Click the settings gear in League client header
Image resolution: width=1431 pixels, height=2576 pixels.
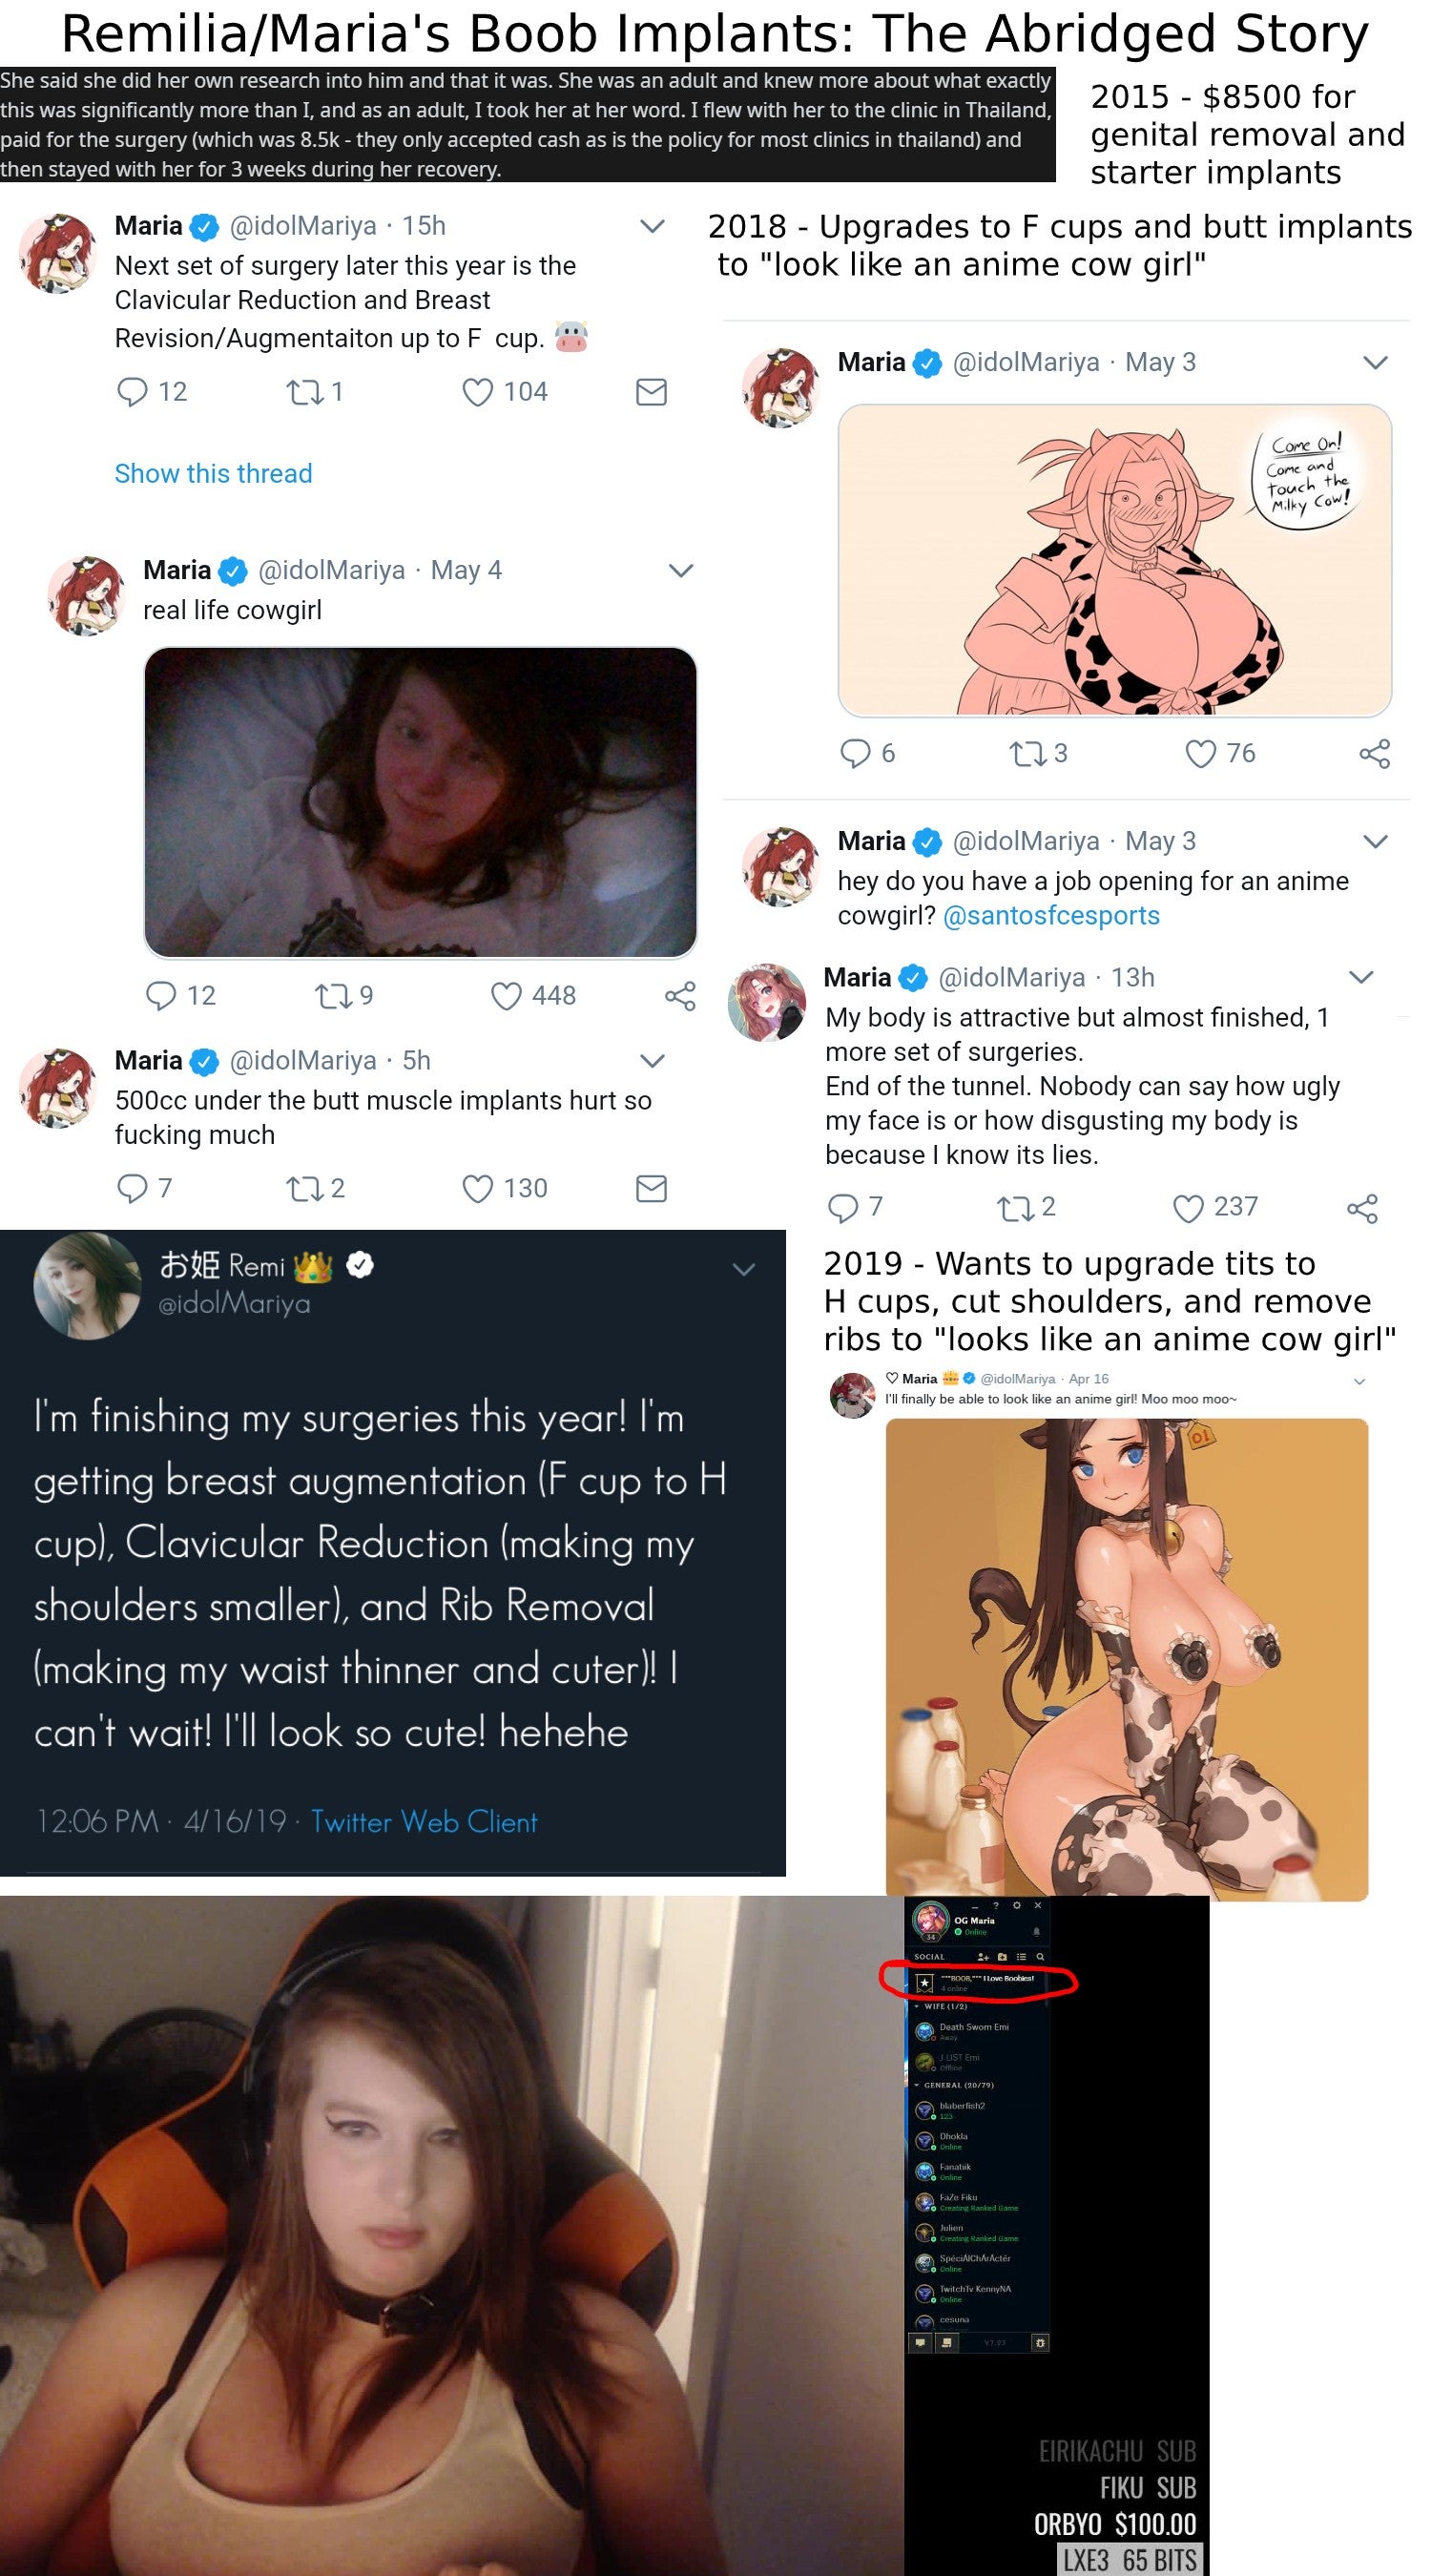1017,1905
